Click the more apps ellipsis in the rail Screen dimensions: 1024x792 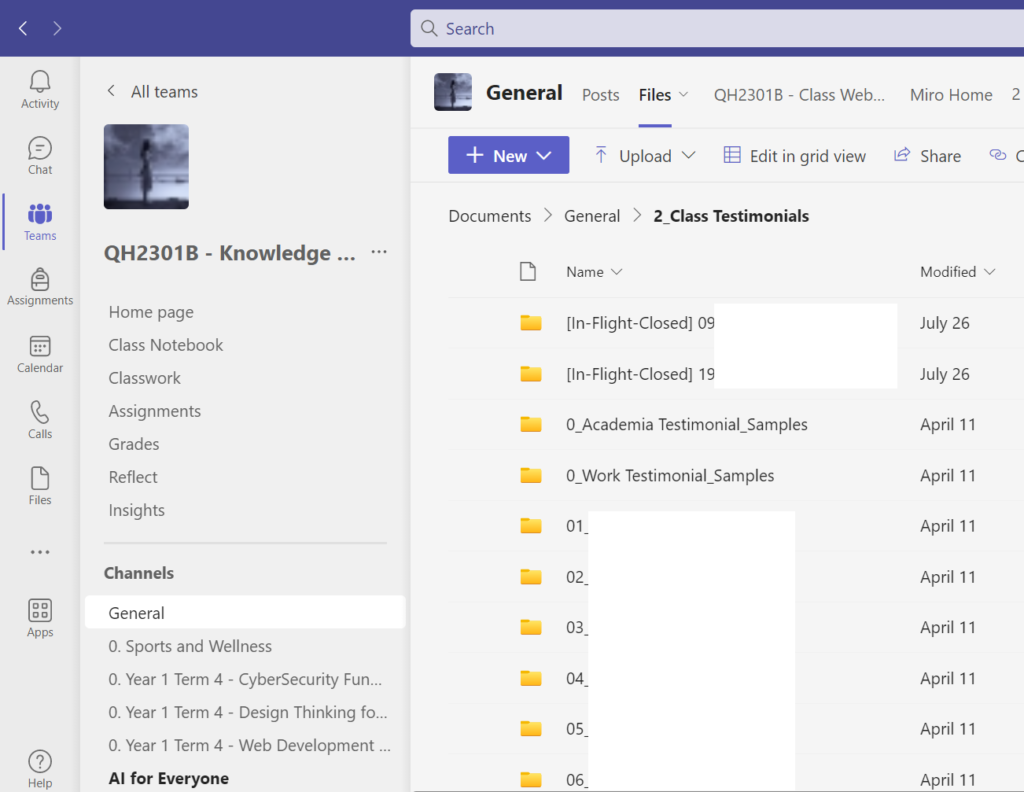(x=40, y=552)
